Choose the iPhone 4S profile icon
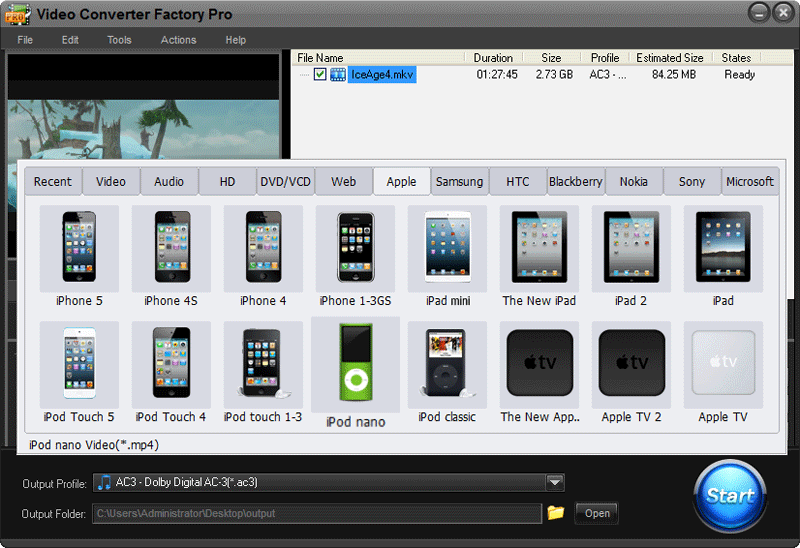The width and height of the screenshot is (800, 548). point(171,248)
